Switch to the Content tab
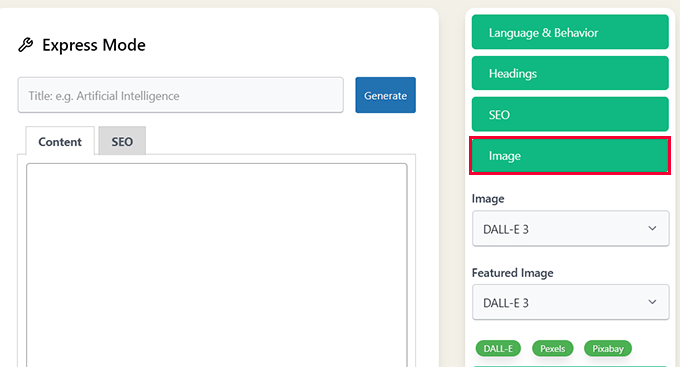Image resolution: width=680 pixels, height=367 pixels. pyautogui.click(x=60, y=141)
